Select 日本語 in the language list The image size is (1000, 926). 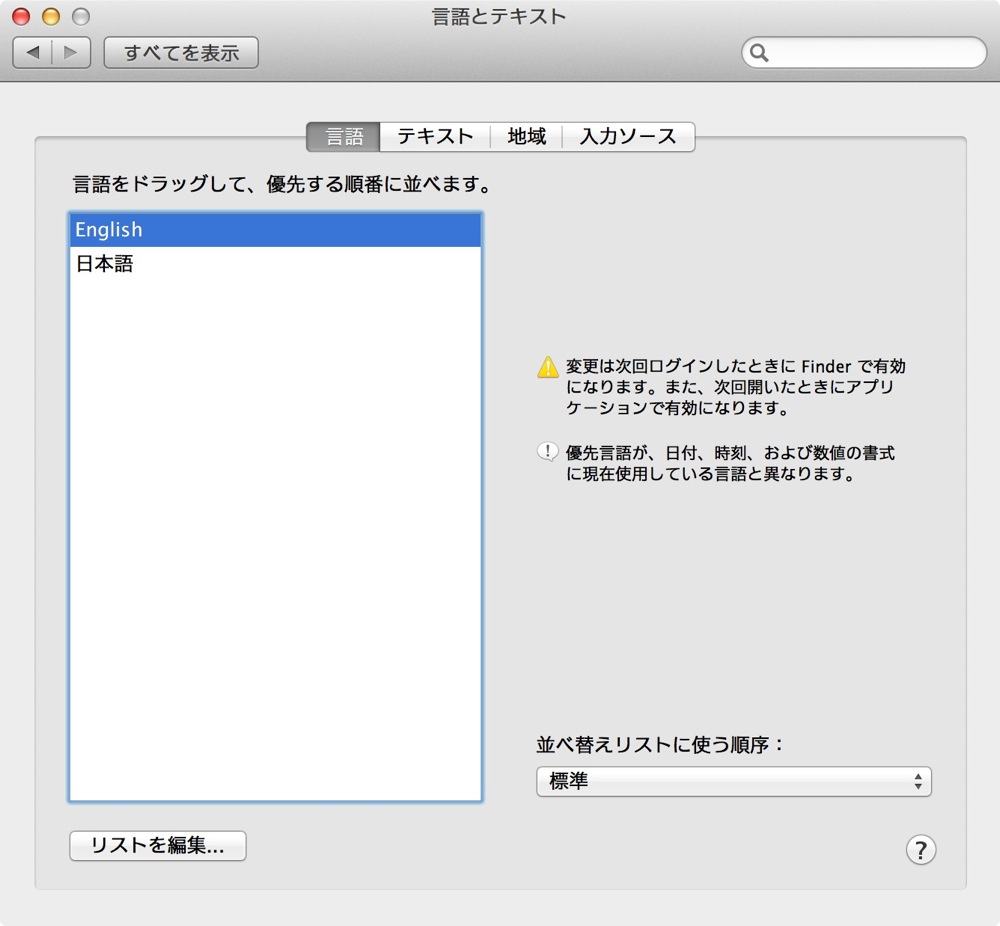click(x=275, y=263)
